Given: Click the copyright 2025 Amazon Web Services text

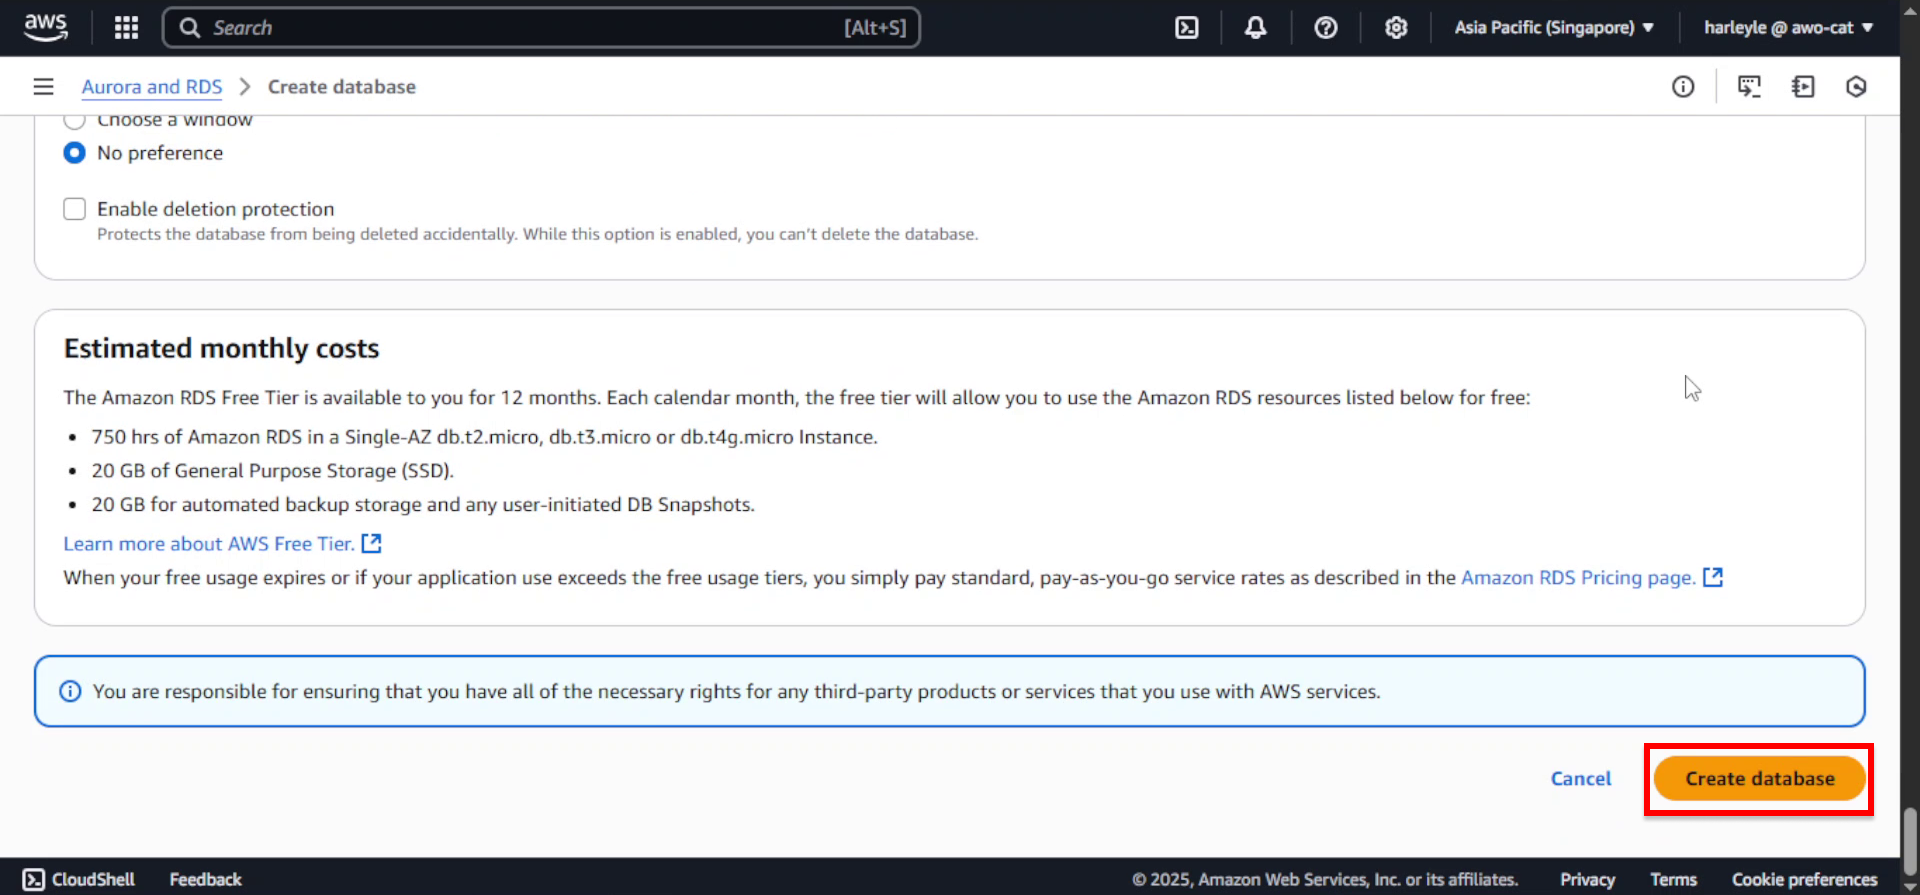Looking at the screenshot, I should click(1325, 879).
